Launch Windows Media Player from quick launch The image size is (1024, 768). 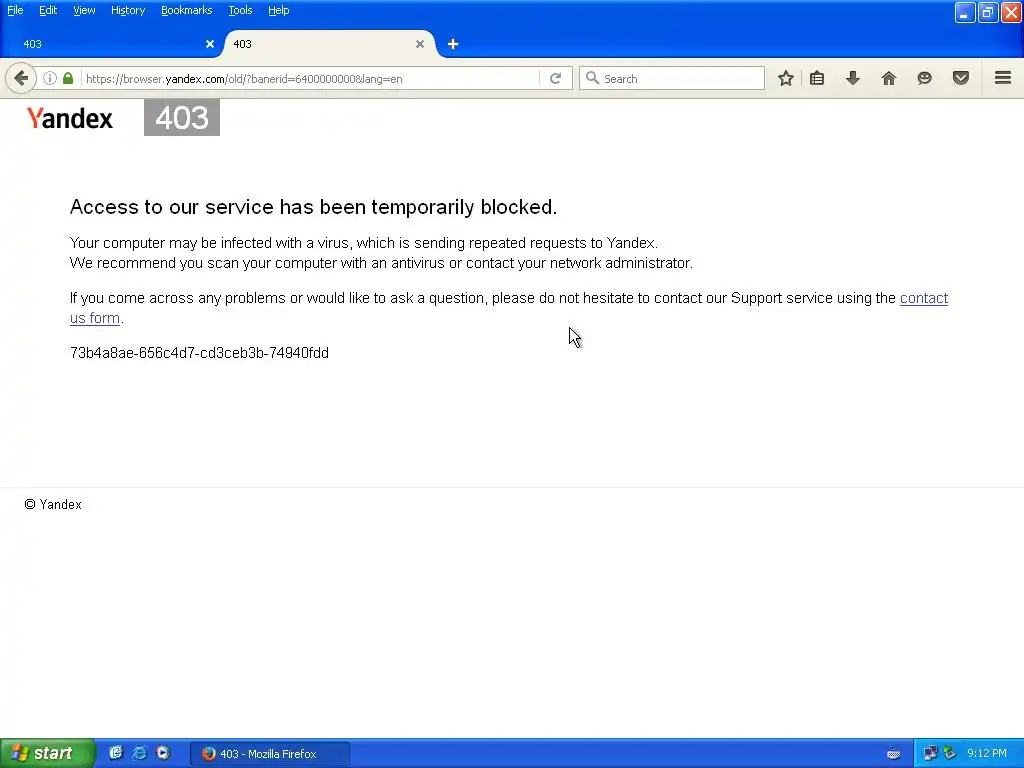(x=163, y=753)
